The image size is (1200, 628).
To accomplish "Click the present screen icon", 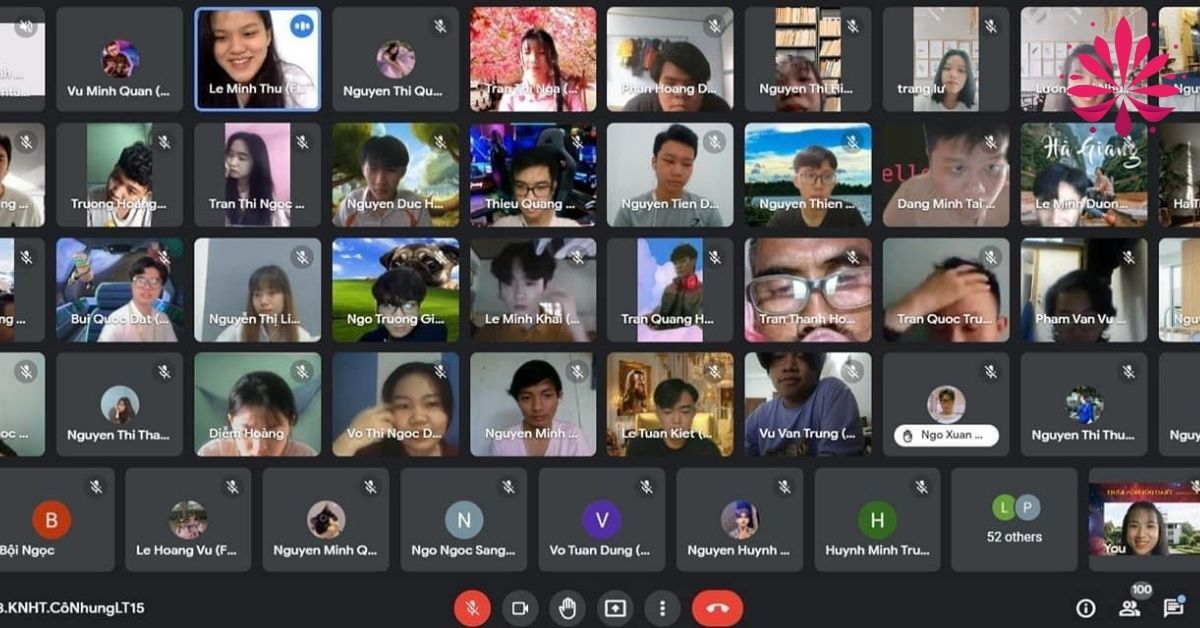I will click(615, 608).
